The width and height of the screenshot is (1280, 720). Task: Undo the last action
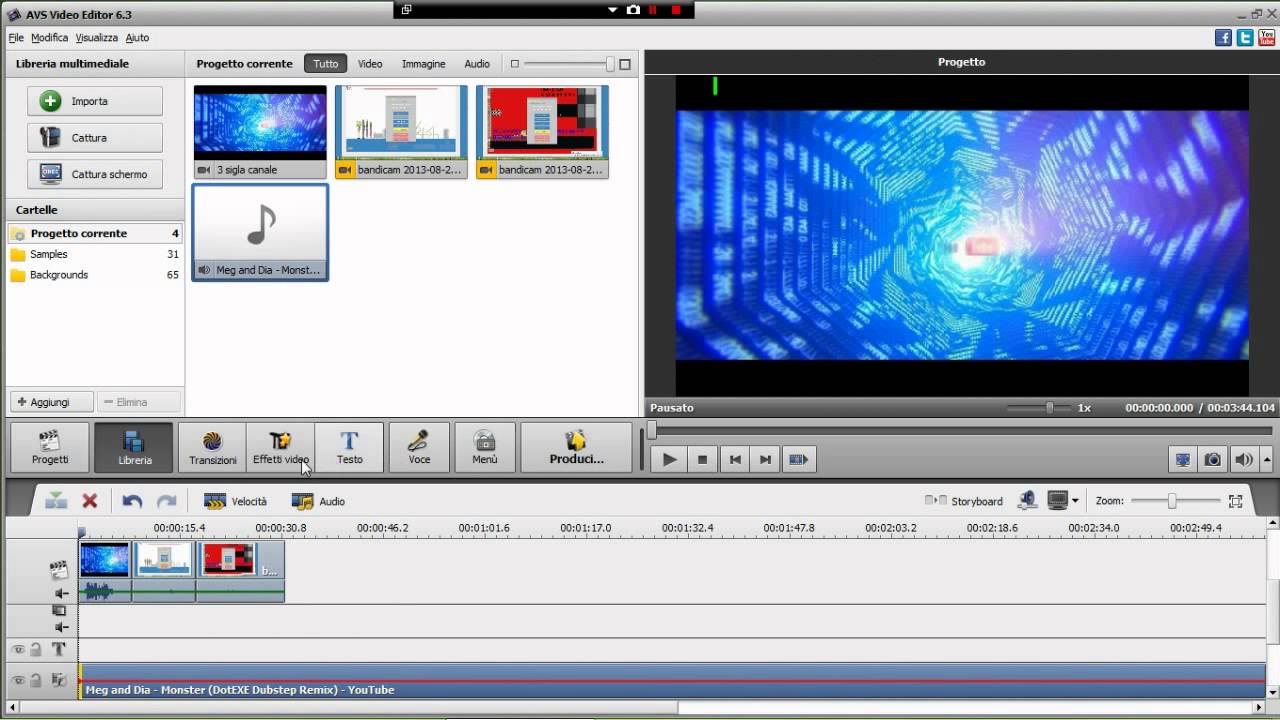pyautogui.click(x=132, y=501)
